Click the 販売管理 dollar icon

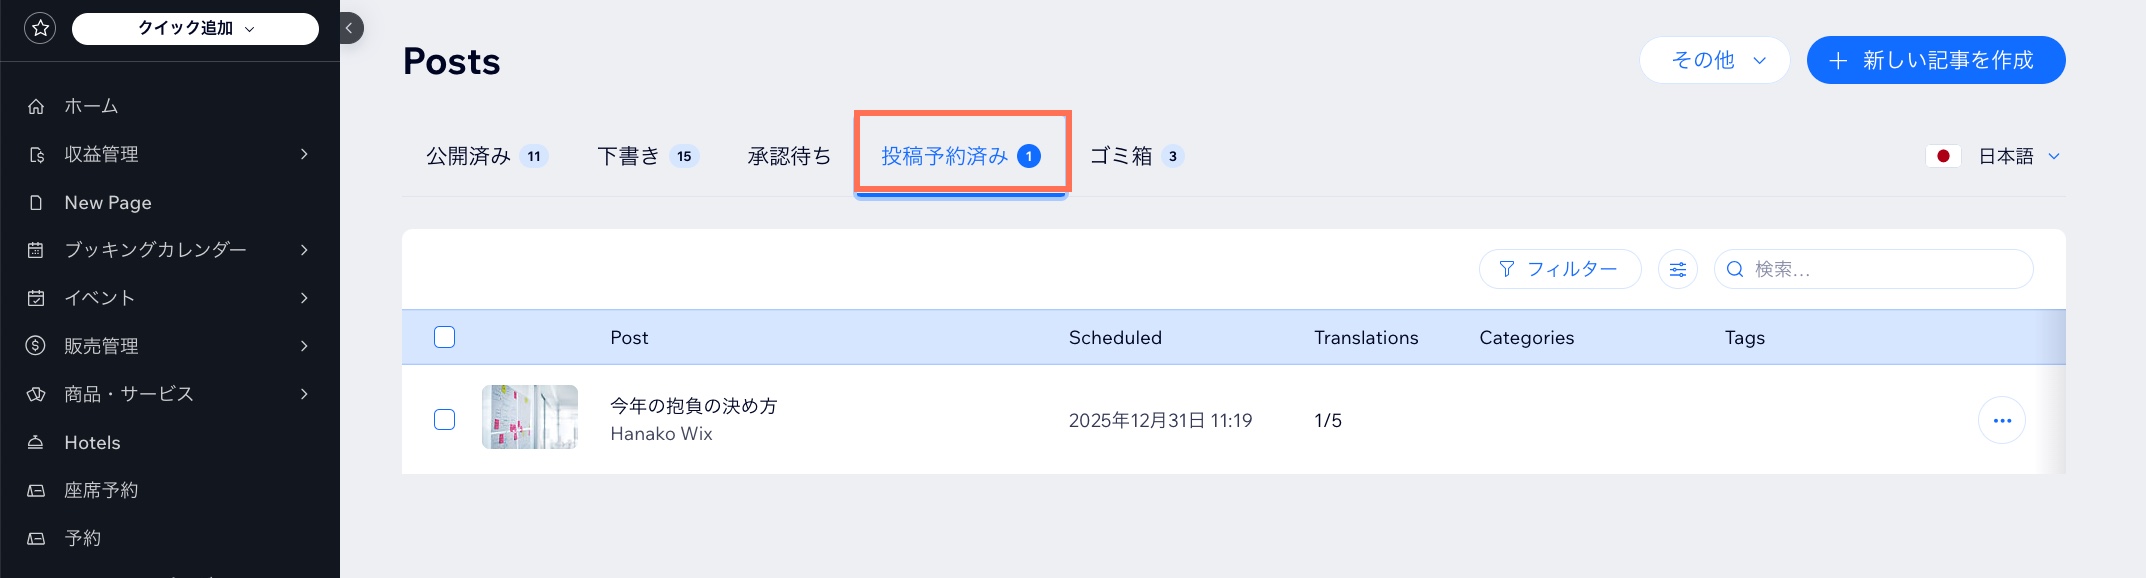point(36,346)
